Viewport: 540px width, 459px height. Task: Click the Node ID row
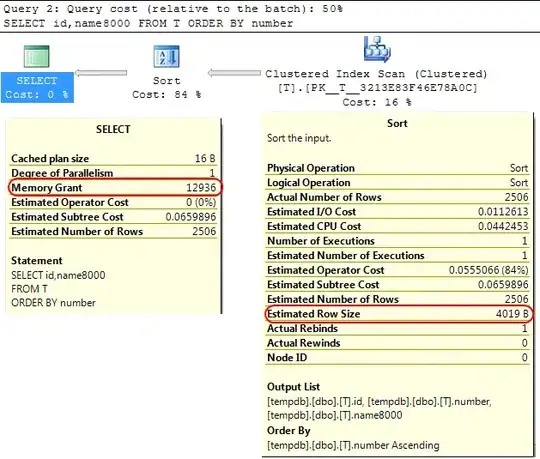[x=398, y=357]
